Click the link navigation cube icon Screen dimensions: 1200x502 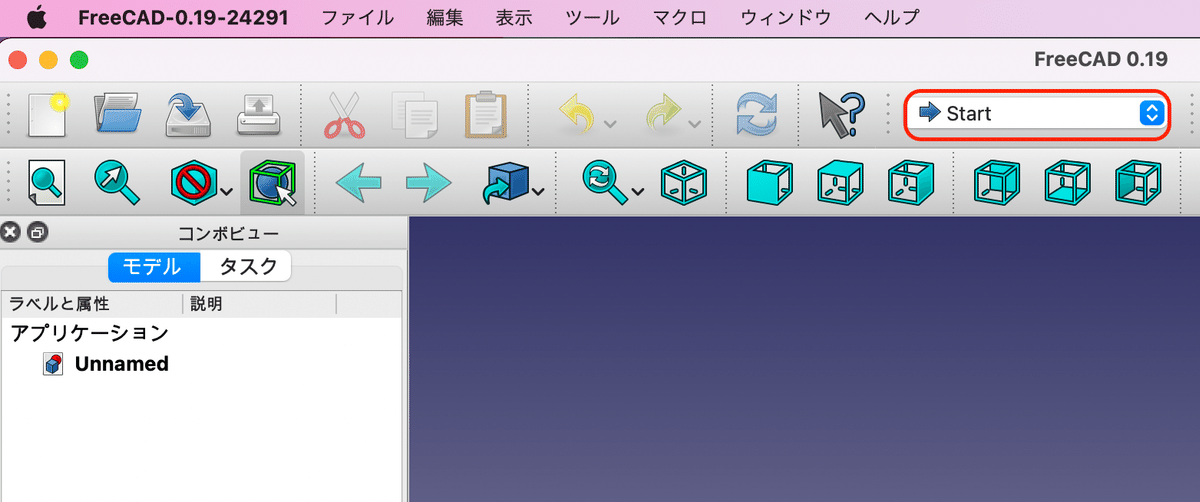[x=508, y=182]
